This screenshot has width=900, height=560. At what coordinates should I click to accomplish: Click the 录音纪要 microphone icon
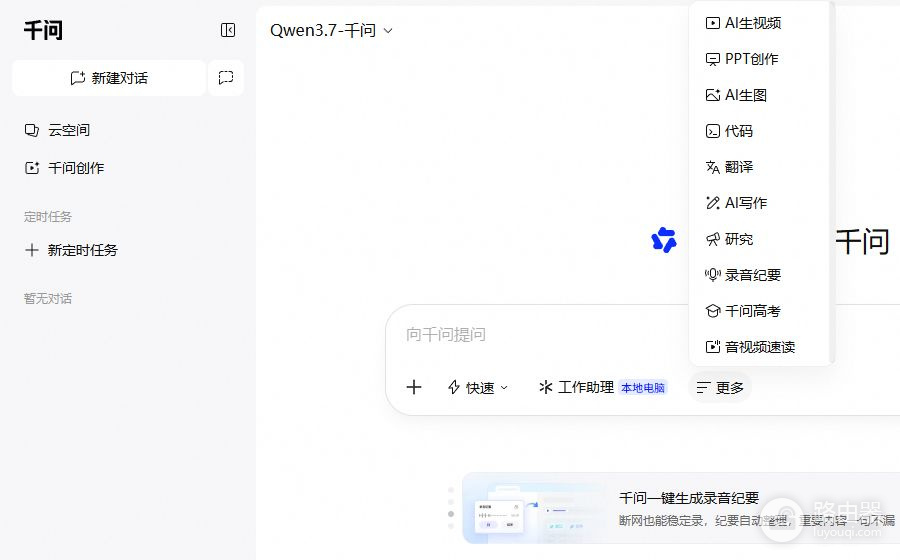(712, 275)
